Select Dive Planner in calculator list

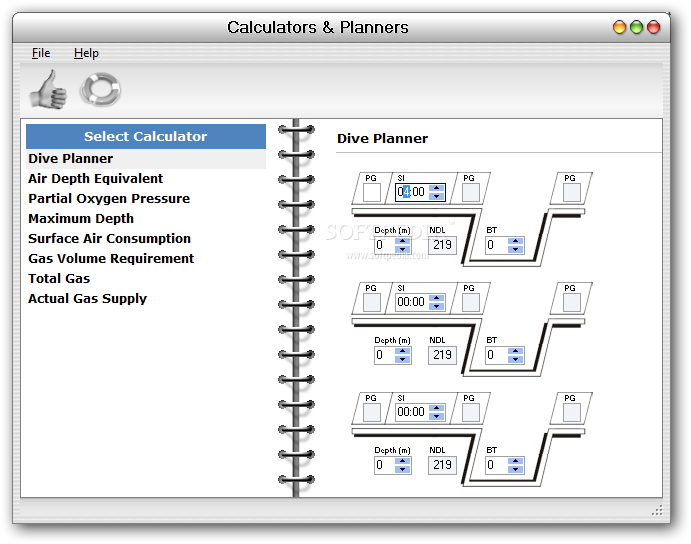click(146, 159)
